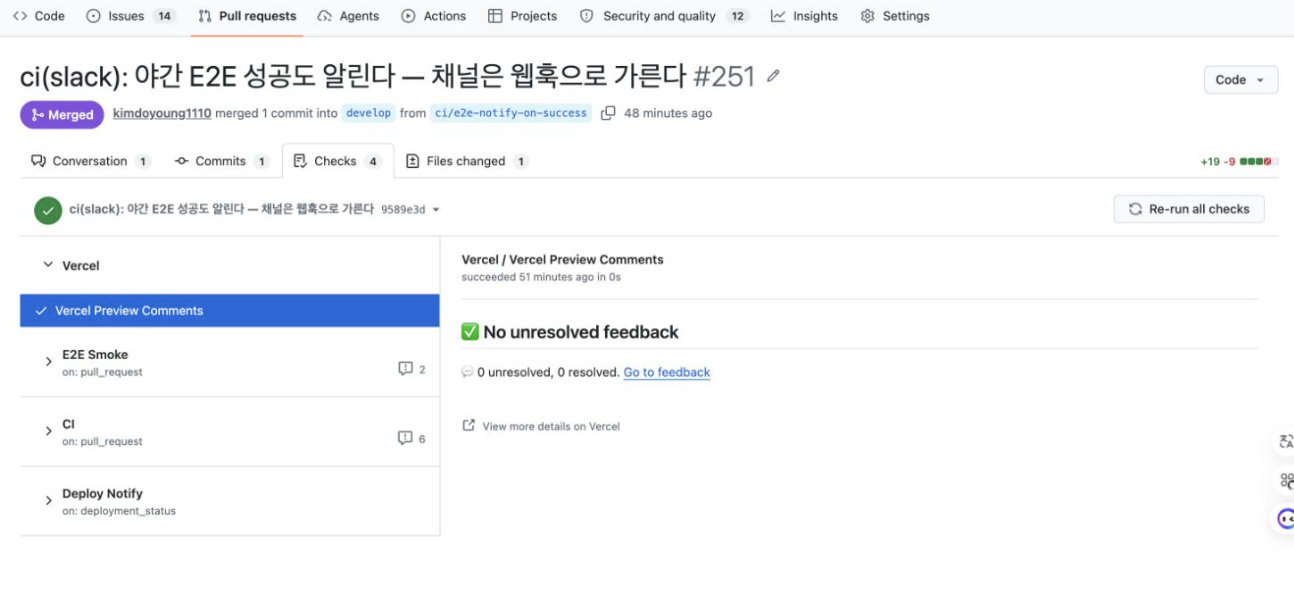Click the No unresolved feedback heading

coord(581,332)
